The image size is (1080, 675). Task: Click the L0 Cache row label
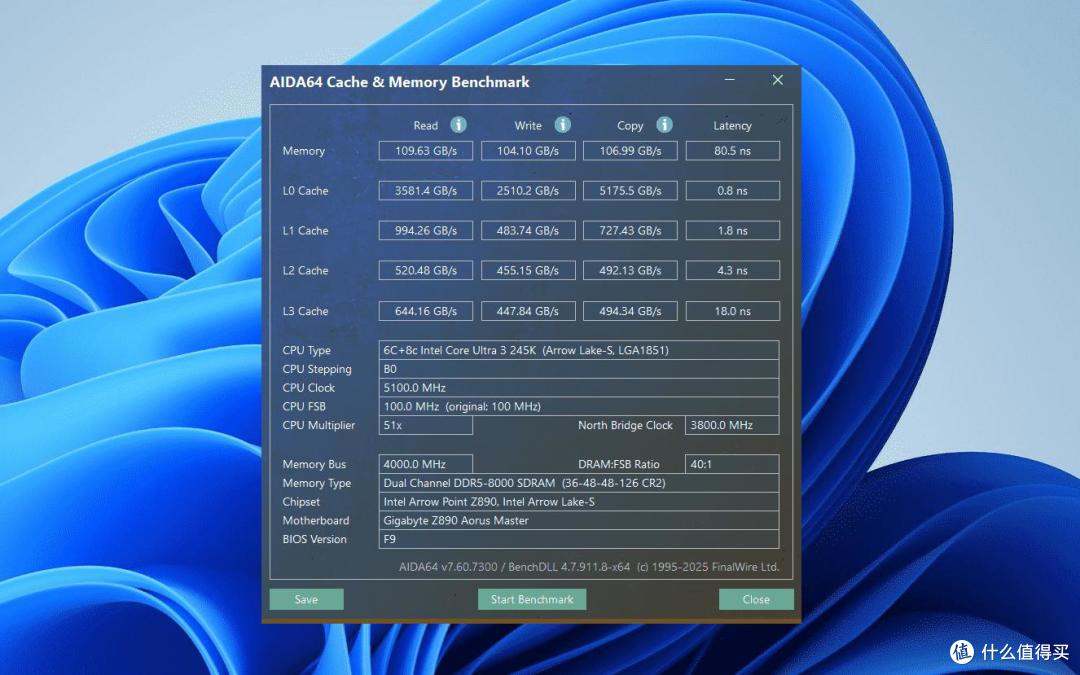pyautogui.click(x=305, y=191)
